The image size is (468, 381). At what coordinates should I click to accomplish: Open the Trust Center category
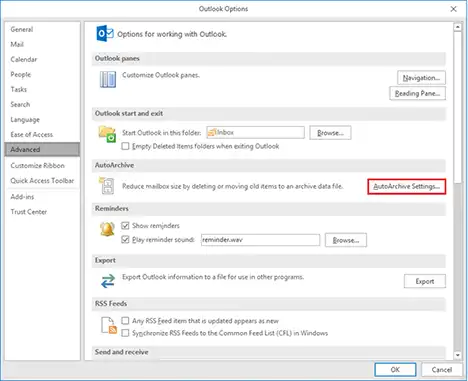click(42, 212)
